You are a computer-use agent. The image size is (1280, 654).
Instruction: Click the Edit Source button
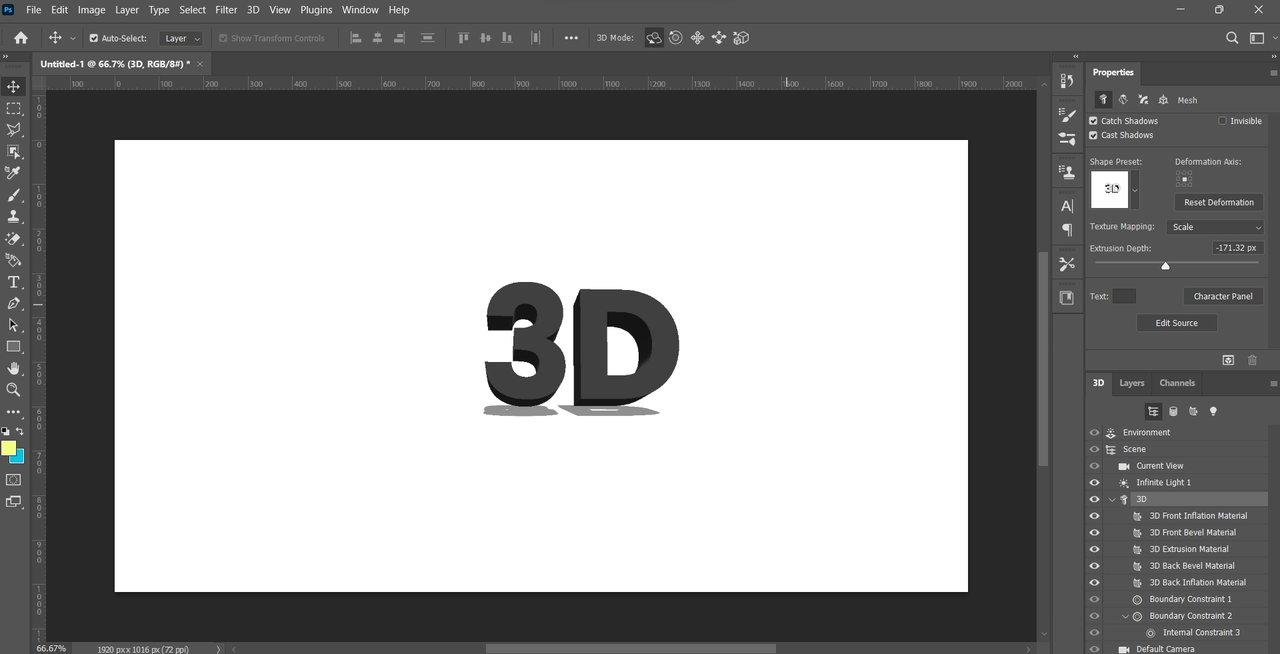pos(1177,323)
